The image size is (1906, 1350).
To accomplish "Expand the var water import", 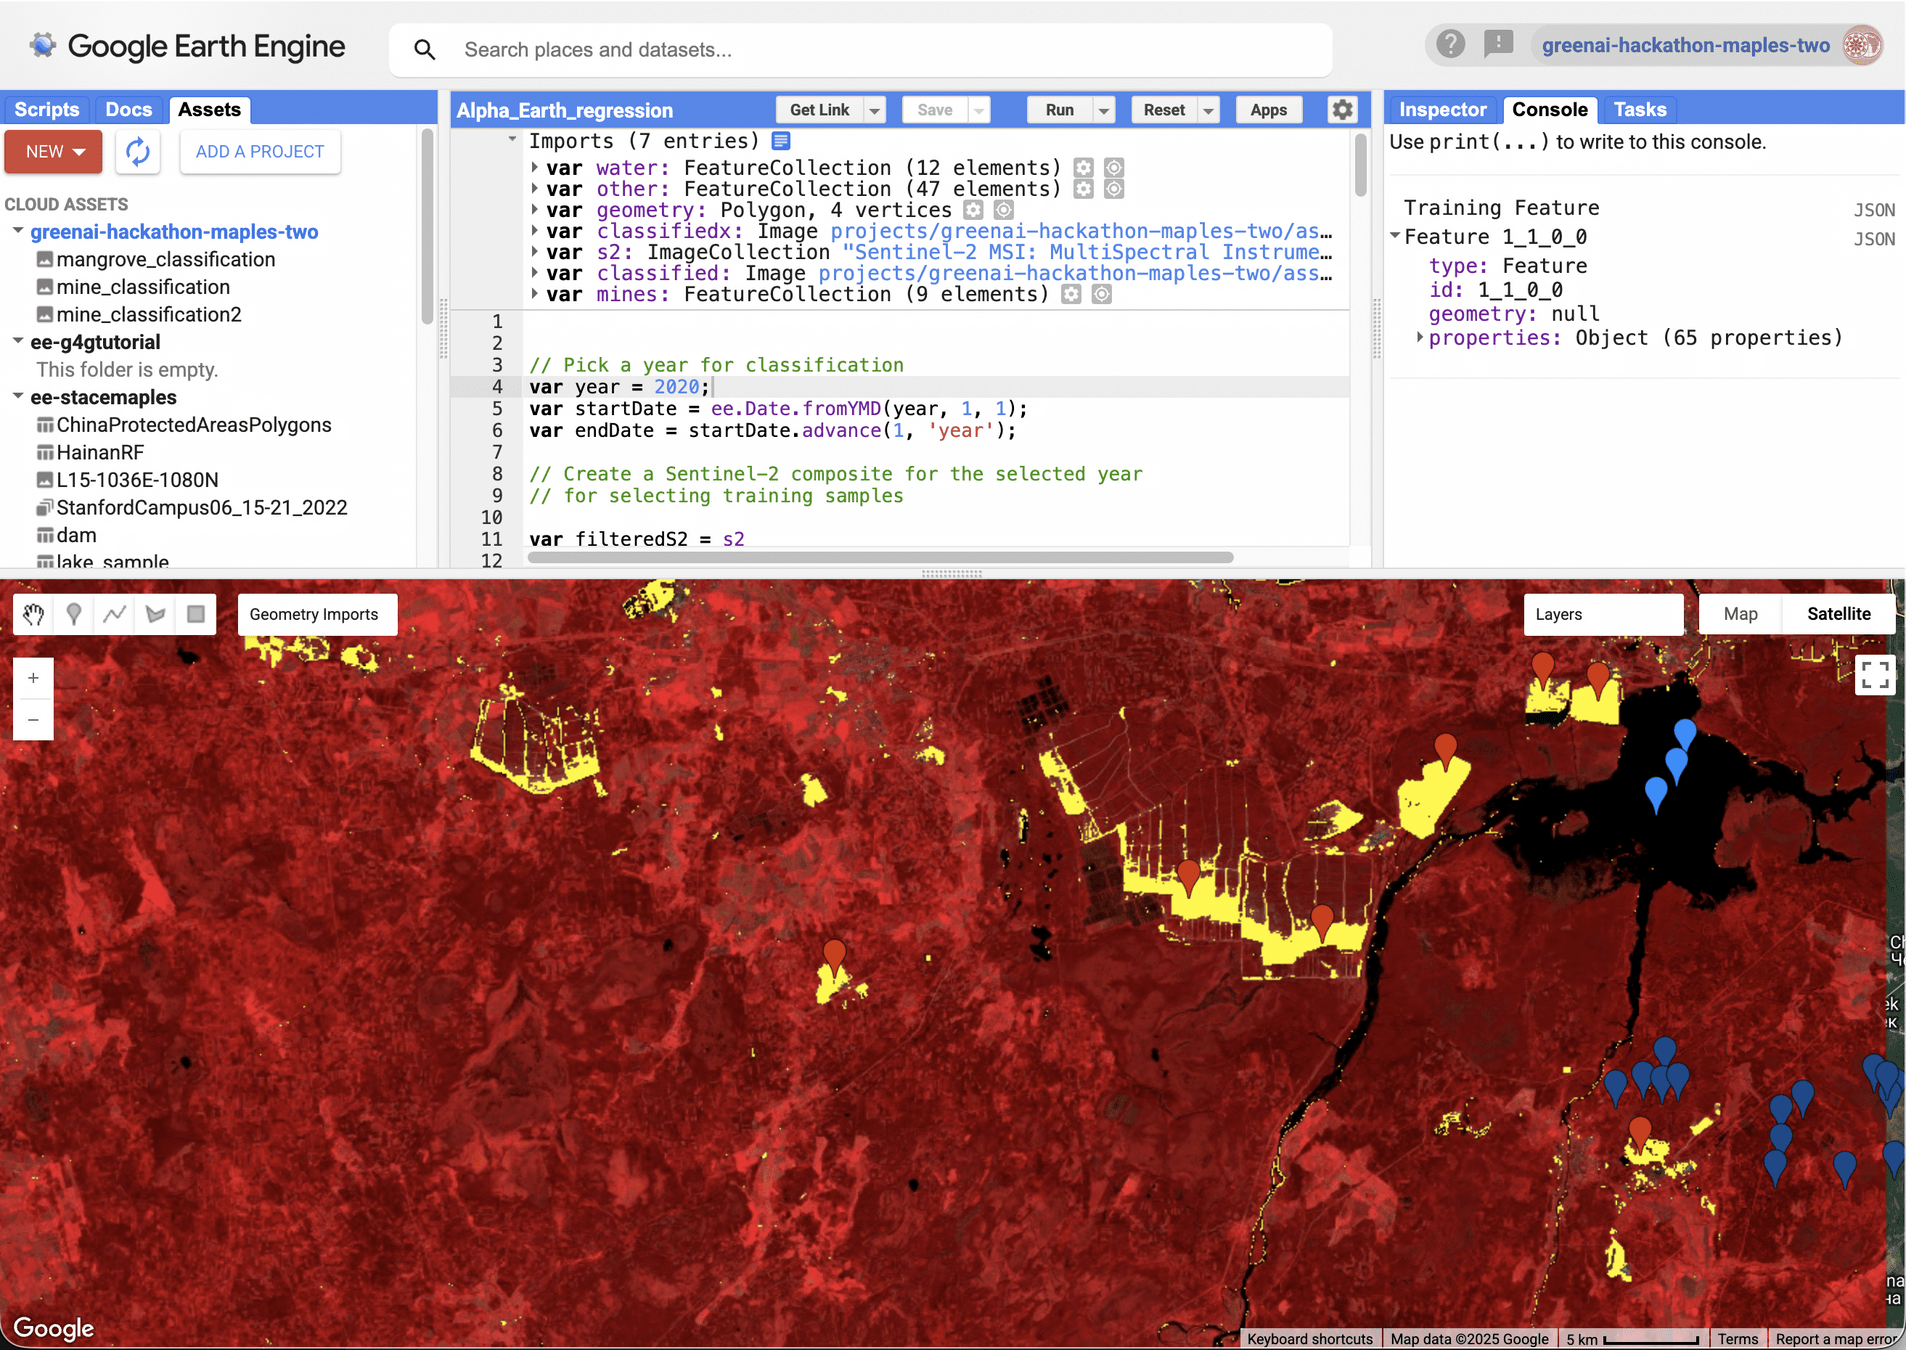I will 535,168.
